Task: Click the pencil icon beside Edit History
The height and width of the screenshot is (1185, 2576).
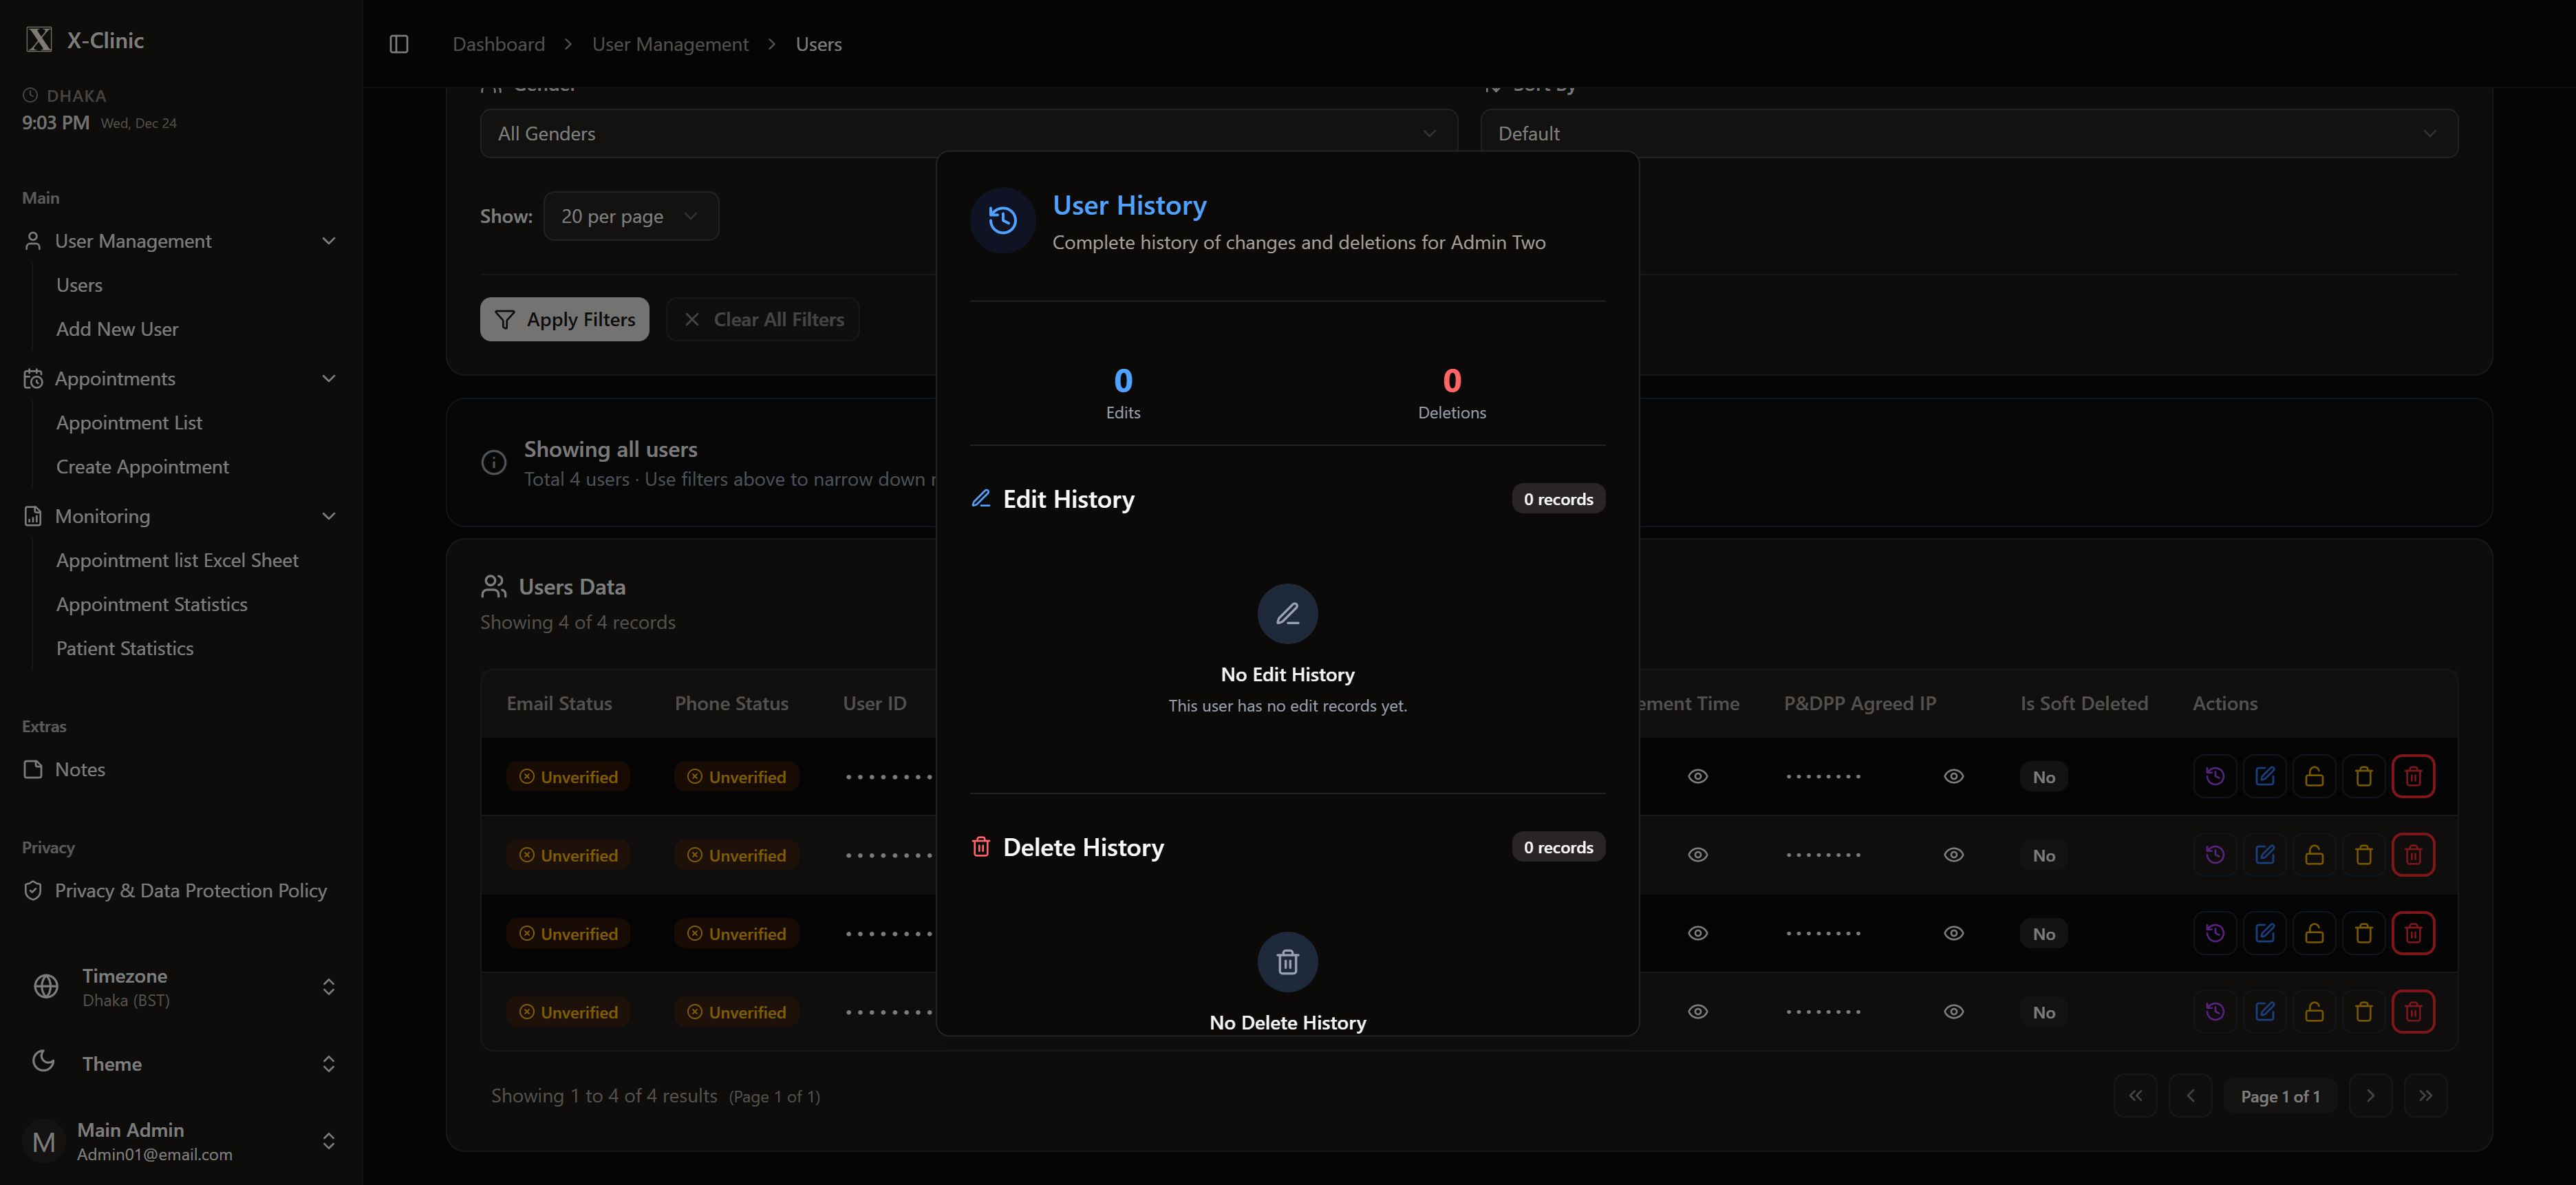Action: pyautogui.click(x=980, y=499)
